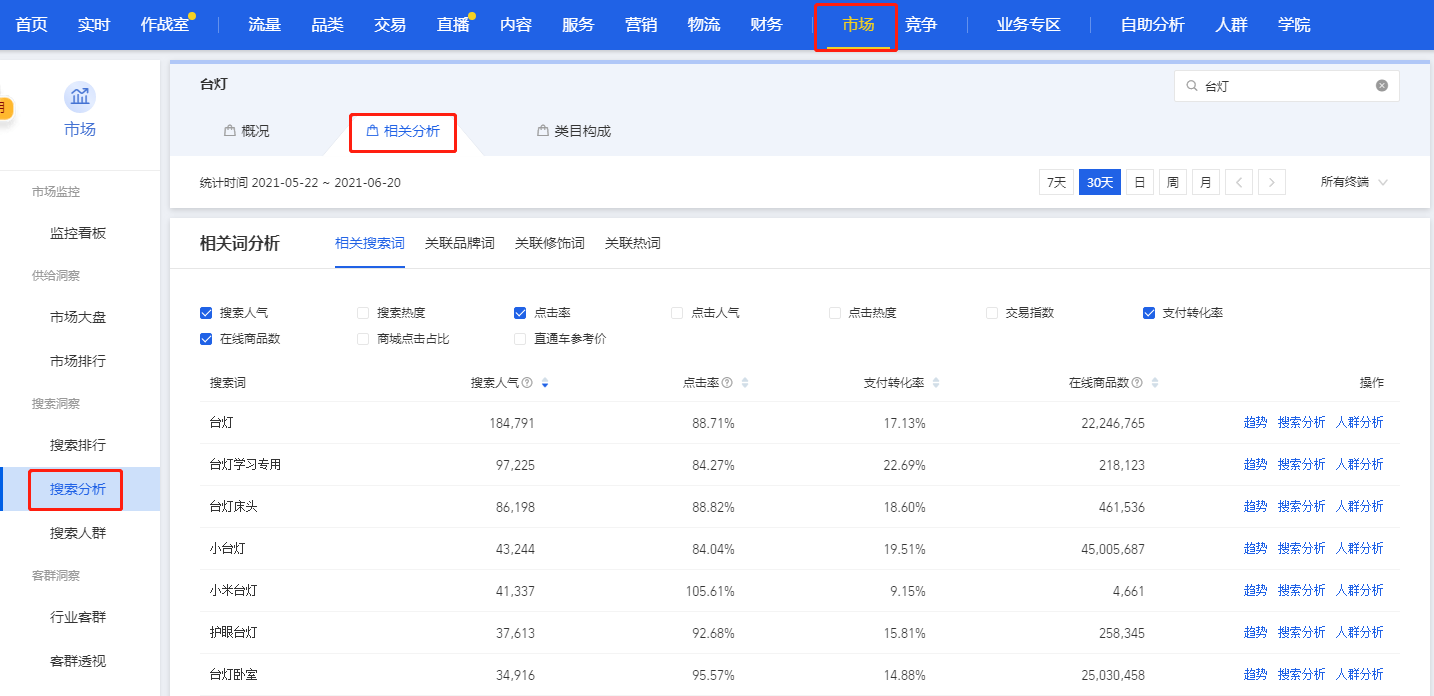1434x696 pixels.
Task: Select the 30天 date range
Action: coord(1100,182)
